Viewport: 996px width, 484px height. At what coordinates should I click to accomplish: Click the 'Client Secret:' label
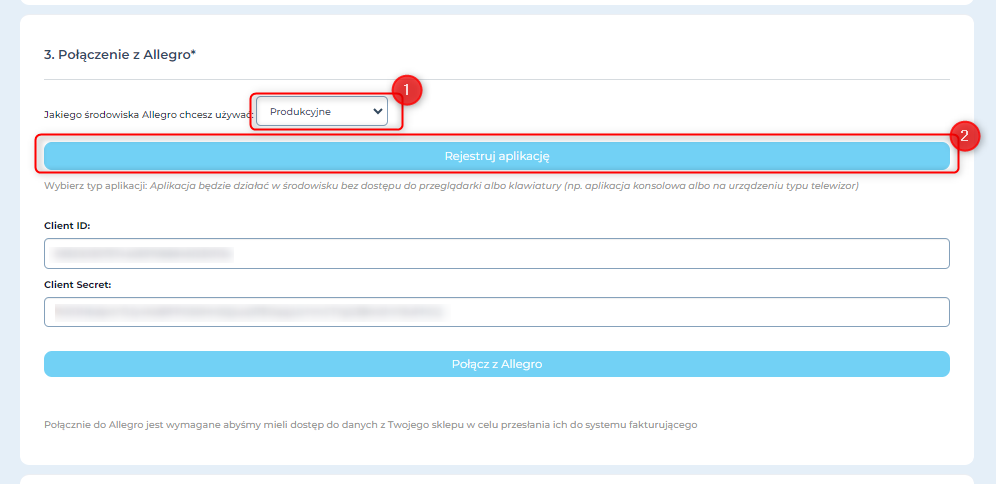point(77,285)
